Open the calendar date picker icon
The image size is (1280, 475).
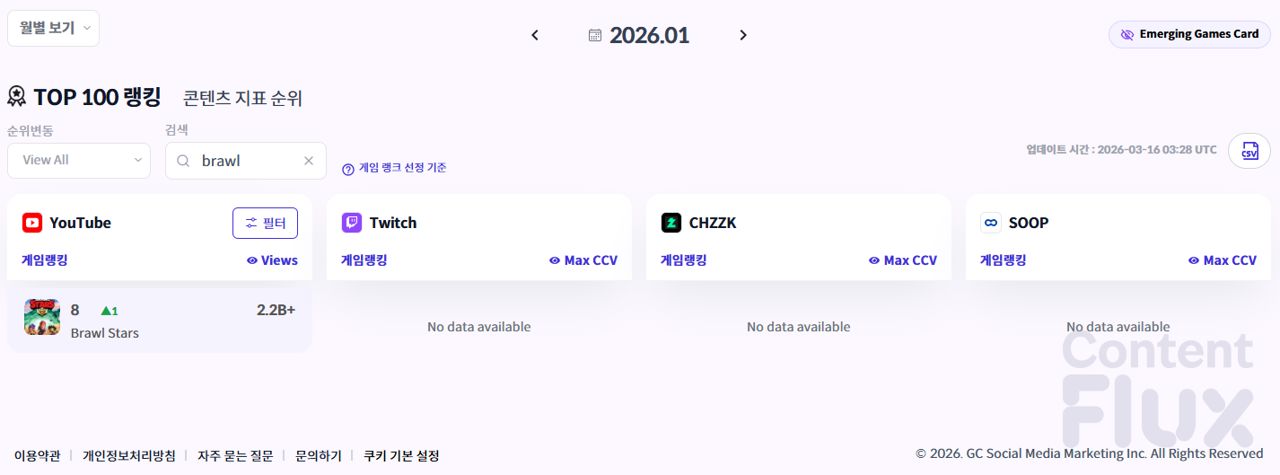pyautogui.click(x=595, y=36)
